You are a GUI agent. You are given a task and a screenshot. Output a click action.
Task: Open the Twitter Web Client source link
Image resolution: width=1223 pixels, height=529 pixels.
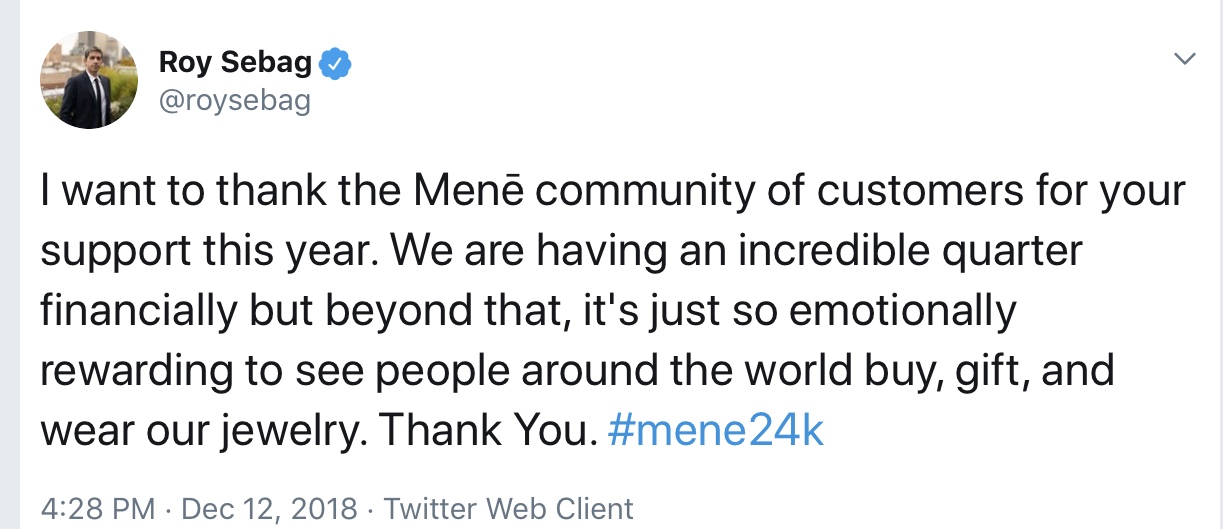509,508
